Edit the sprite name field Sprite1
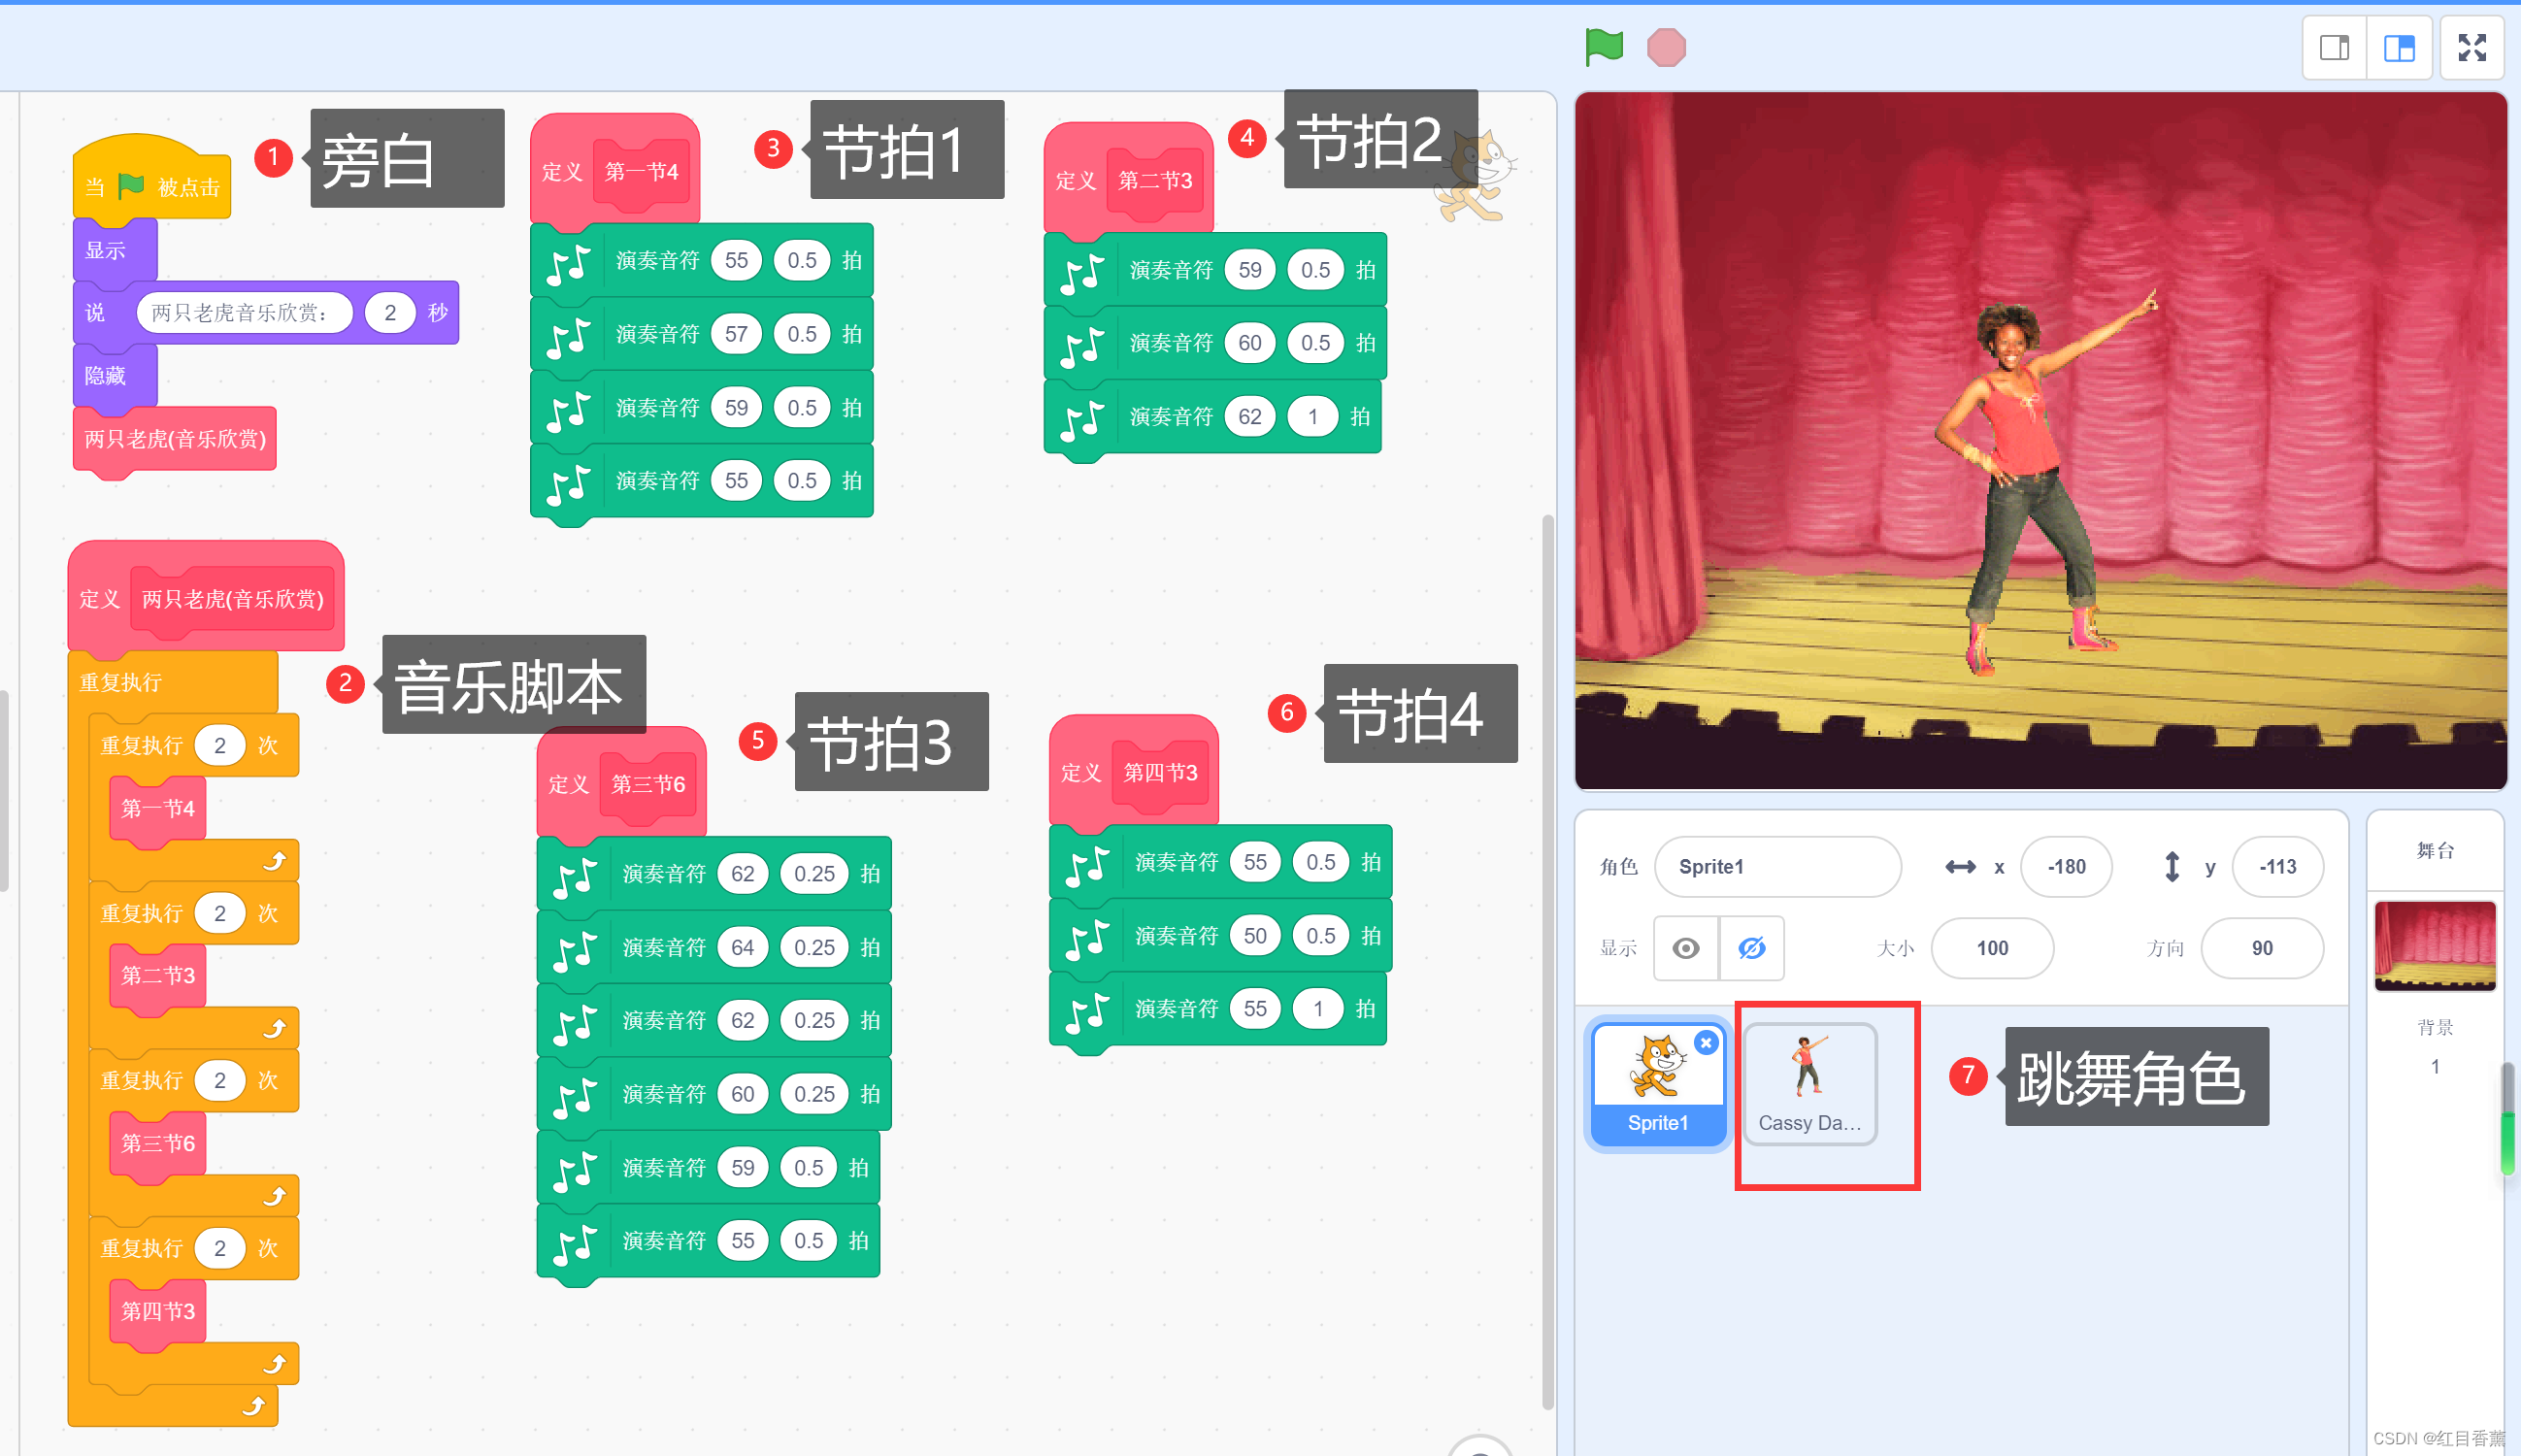This screenshot has width=2521, height=1456. tap(1776, 867)
